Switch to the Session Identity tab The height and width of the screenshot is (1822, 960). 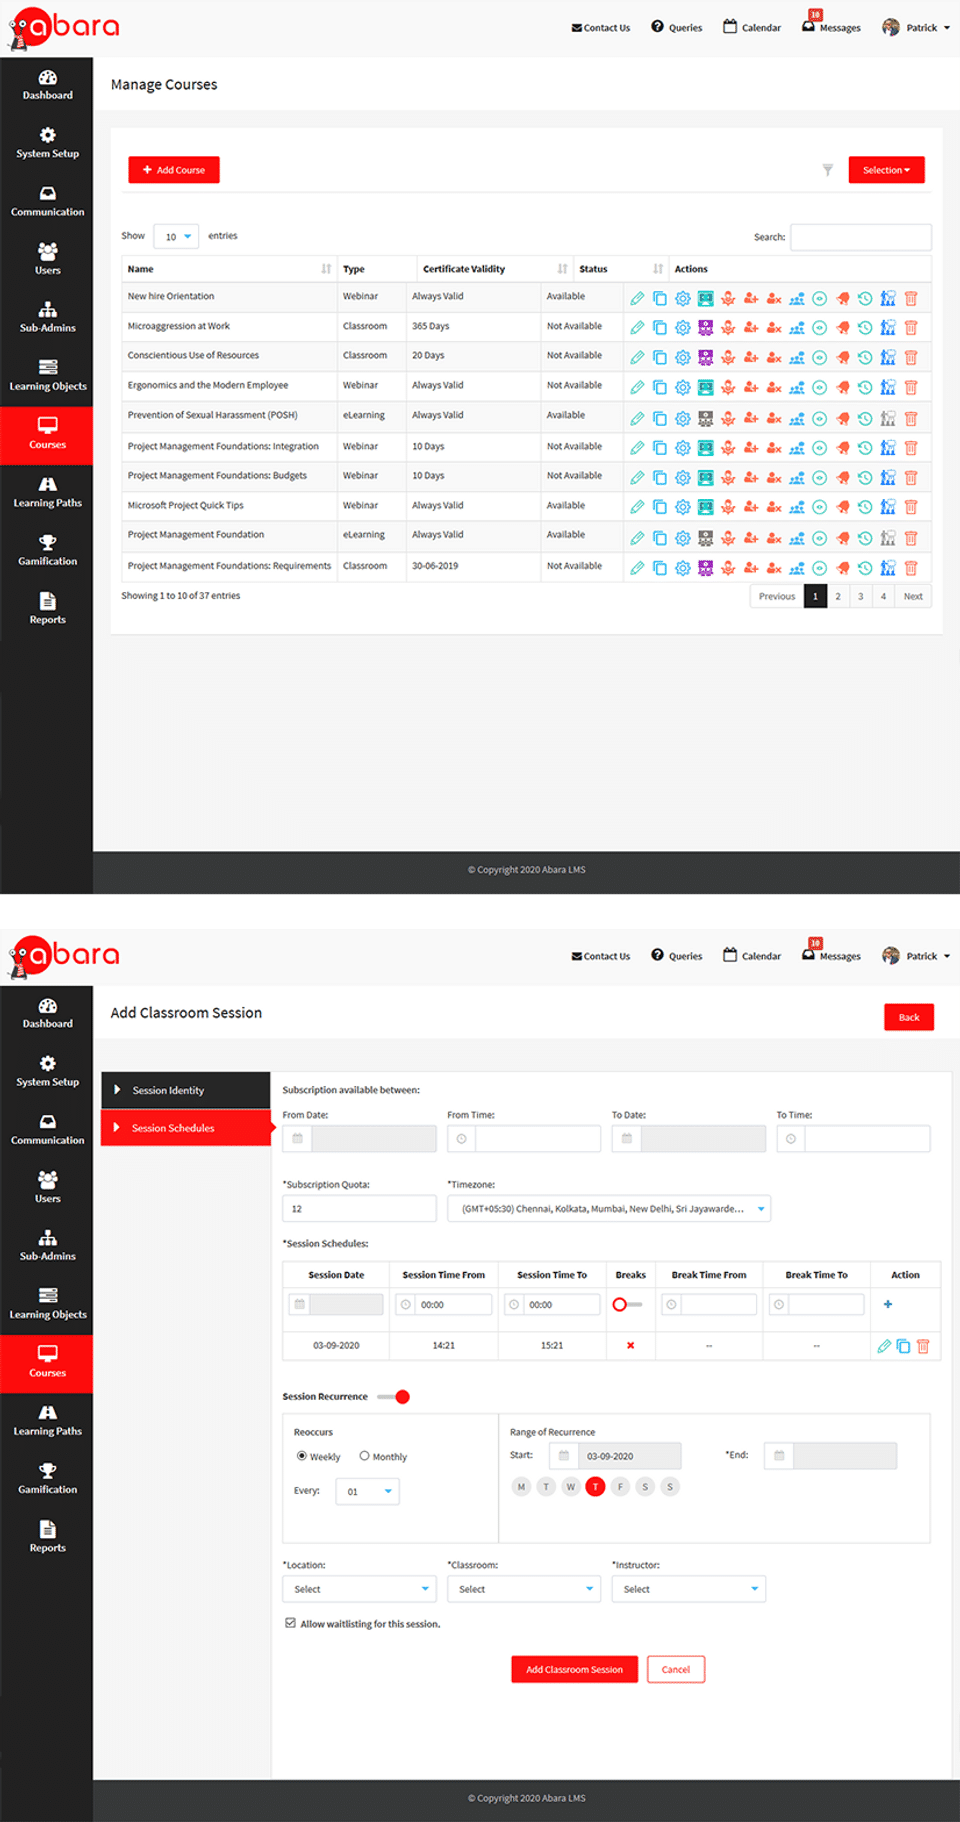(186, 1090)
